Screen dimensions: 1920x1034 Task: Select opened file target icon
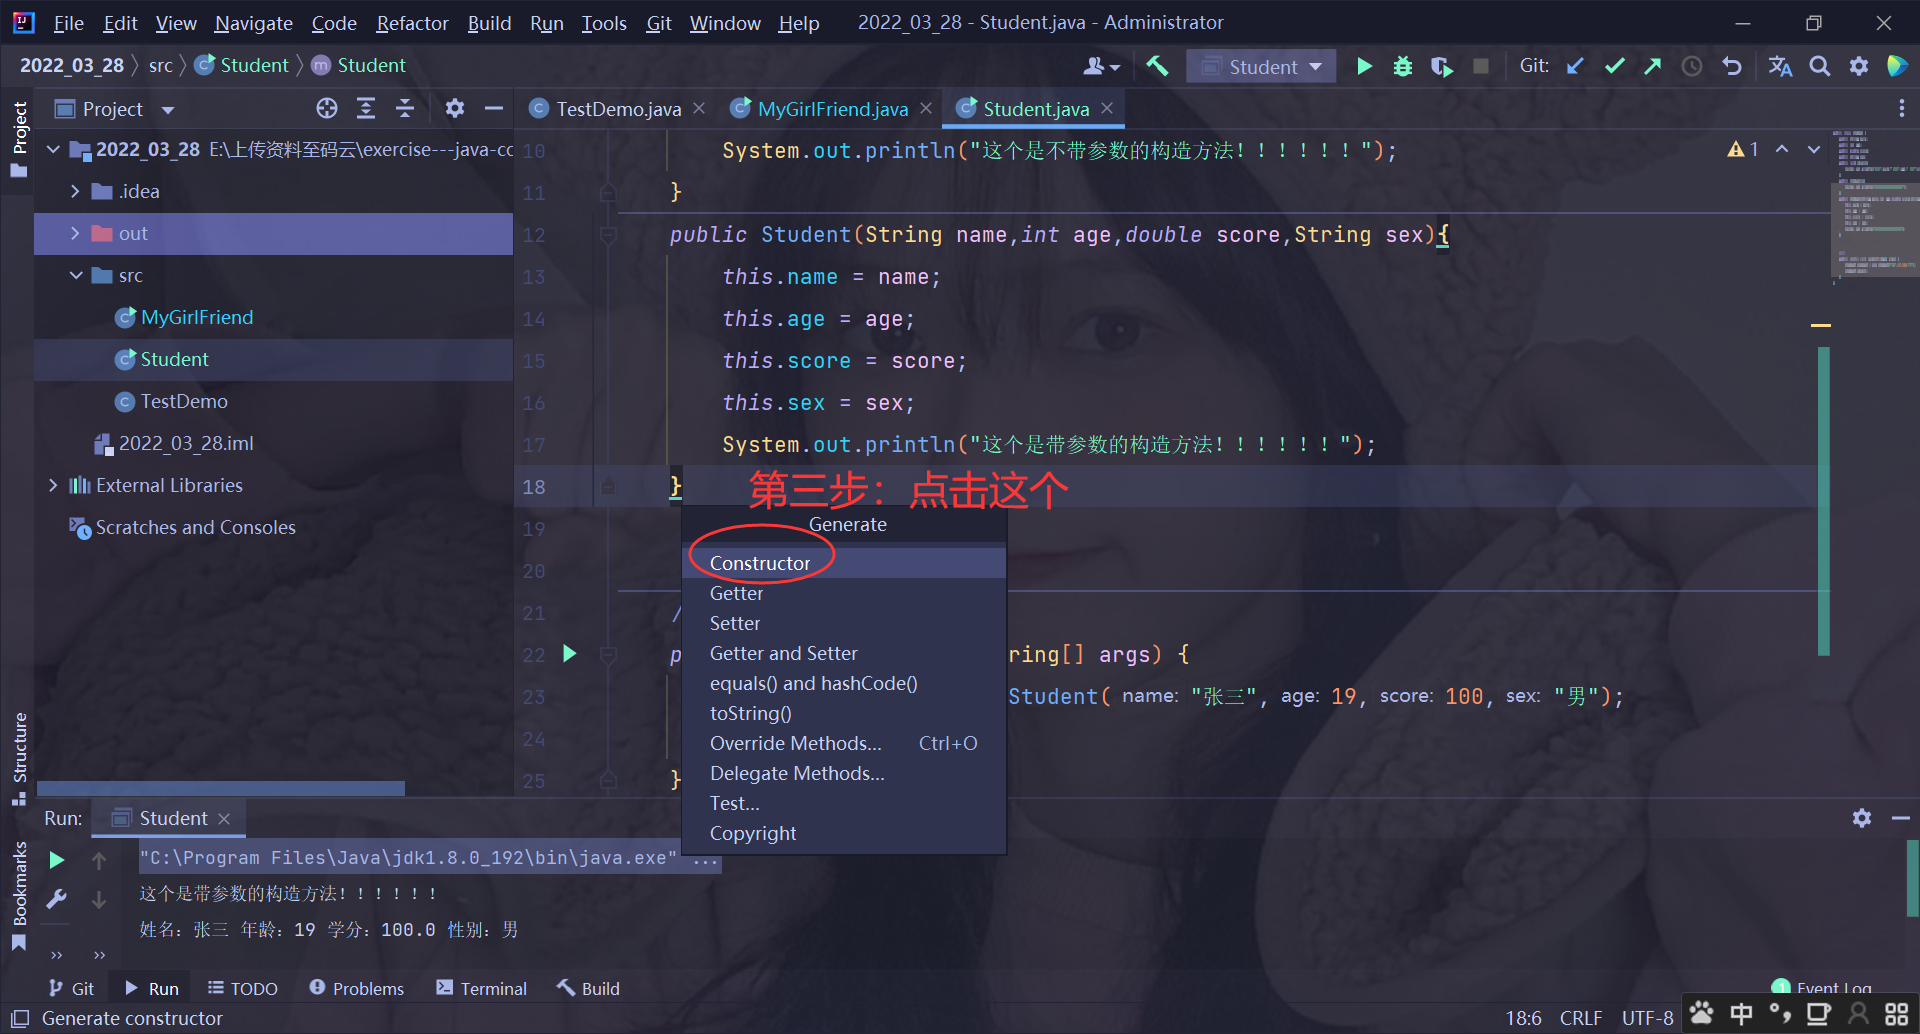327,109
